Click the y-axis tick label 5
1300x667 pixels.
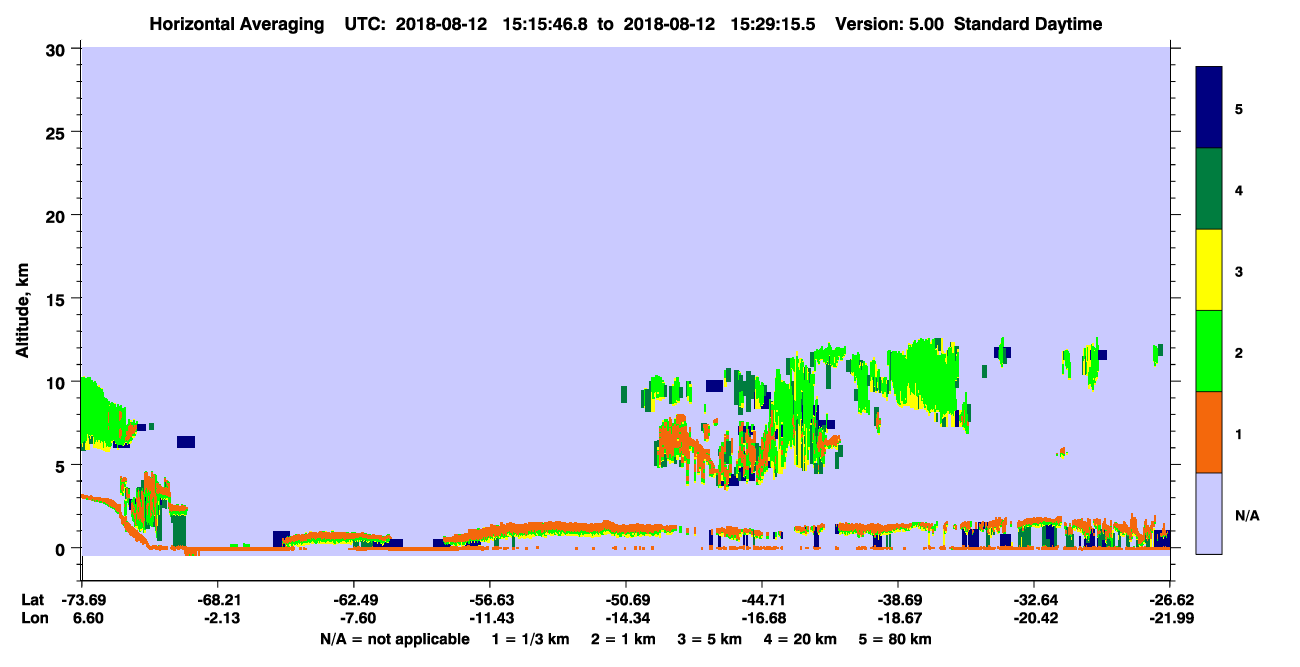62,465
